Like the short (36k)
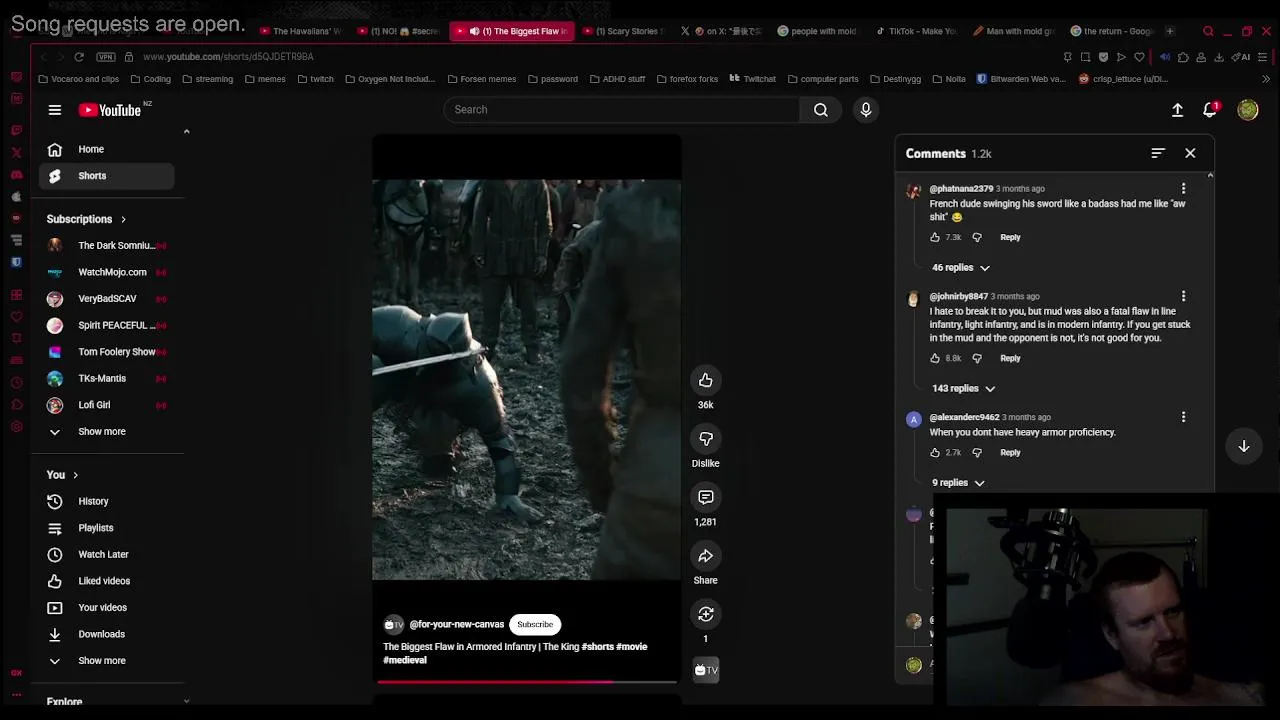Screen dimensions: 1280x720 click(x=706, y=380)
